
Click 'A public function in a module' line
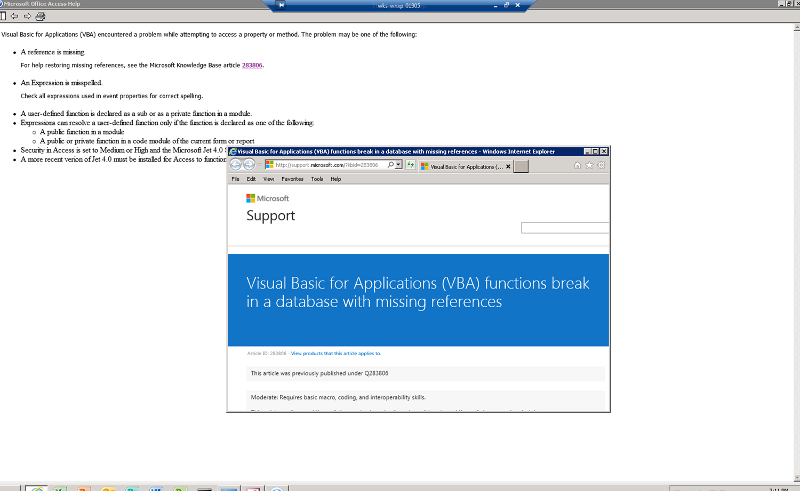click(x=82, y=132)
